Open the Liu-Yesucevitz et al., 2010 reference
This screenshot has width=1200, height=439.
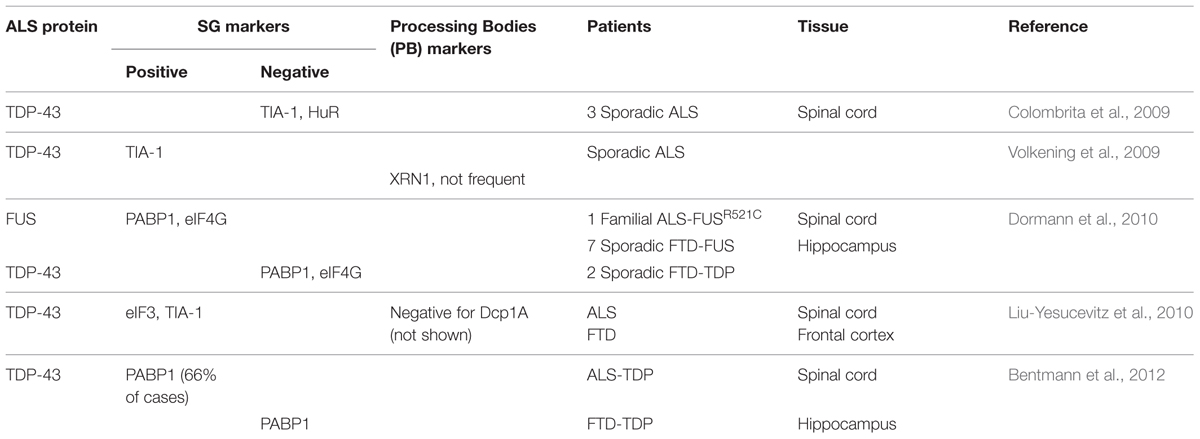point(1101,313)
